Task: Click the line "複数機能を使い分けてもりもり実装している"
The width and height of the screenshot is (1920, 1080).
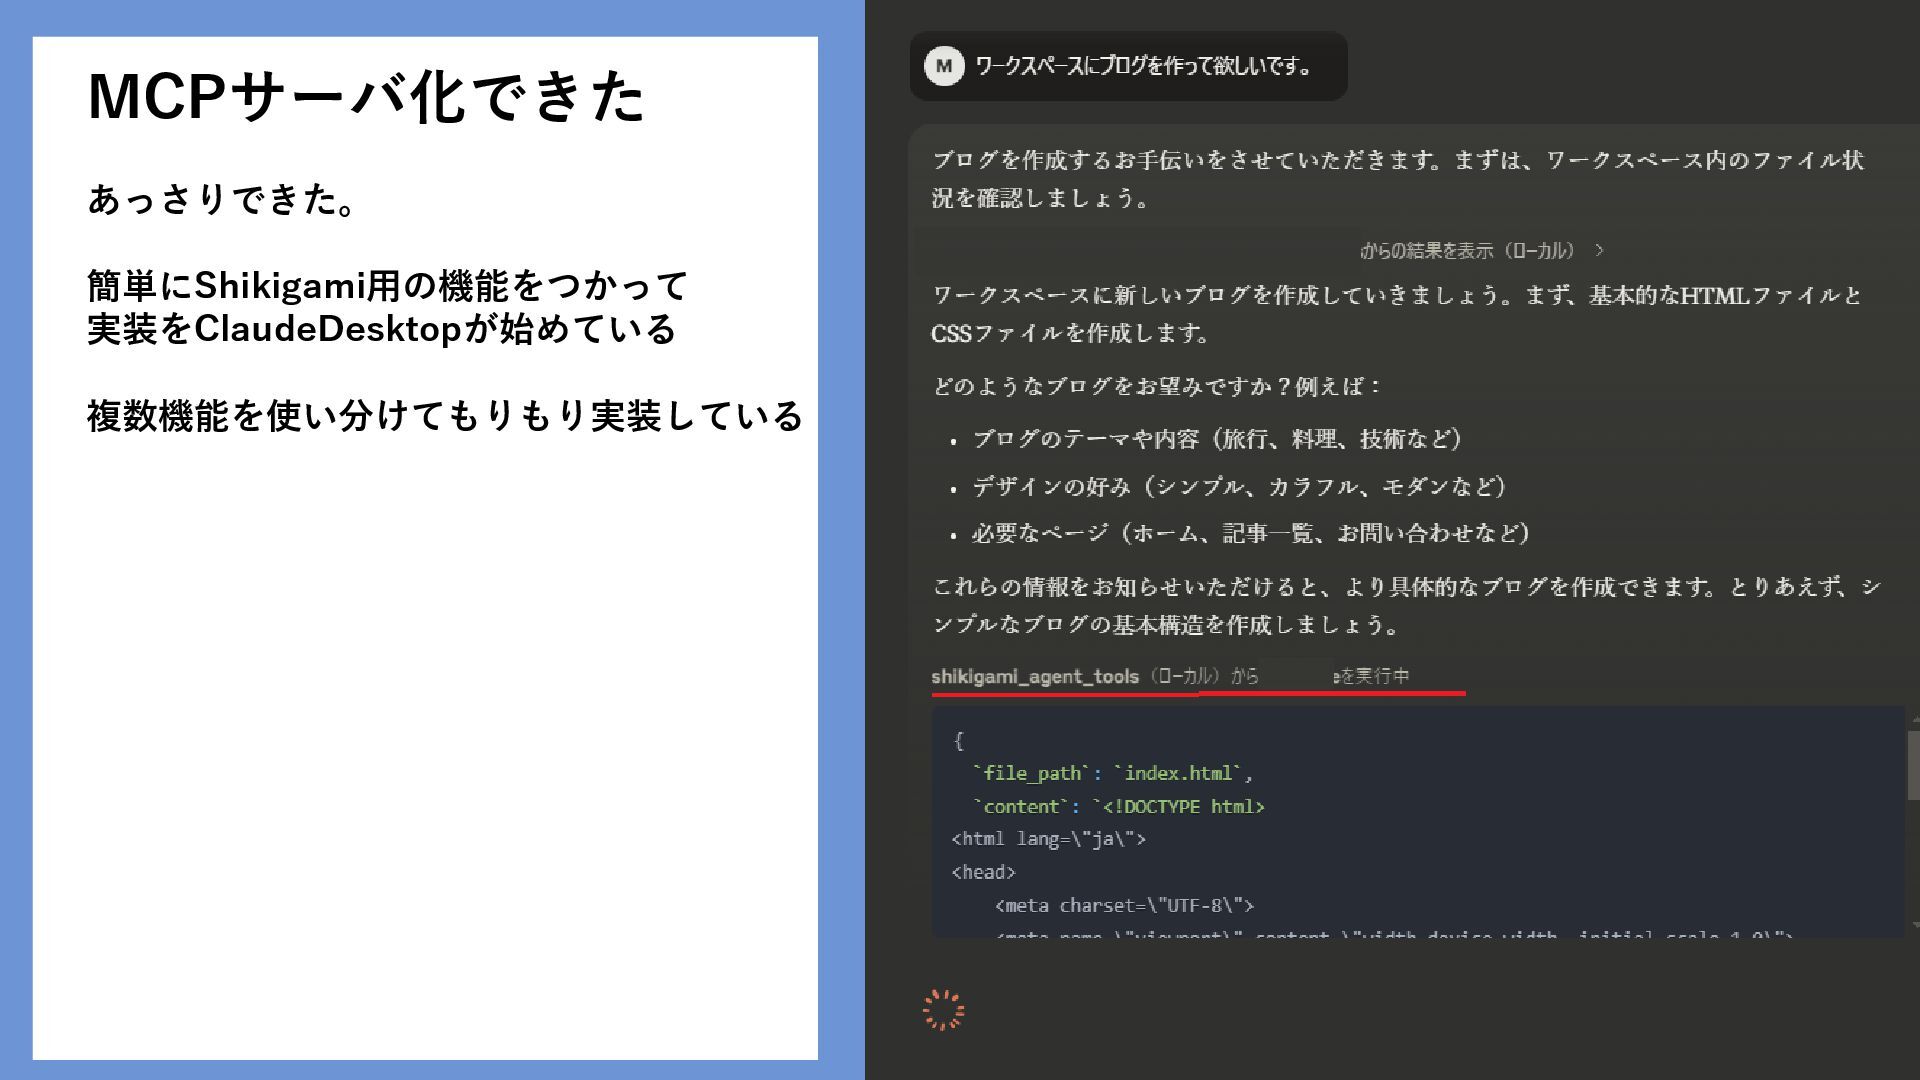Action: (445, 416)
